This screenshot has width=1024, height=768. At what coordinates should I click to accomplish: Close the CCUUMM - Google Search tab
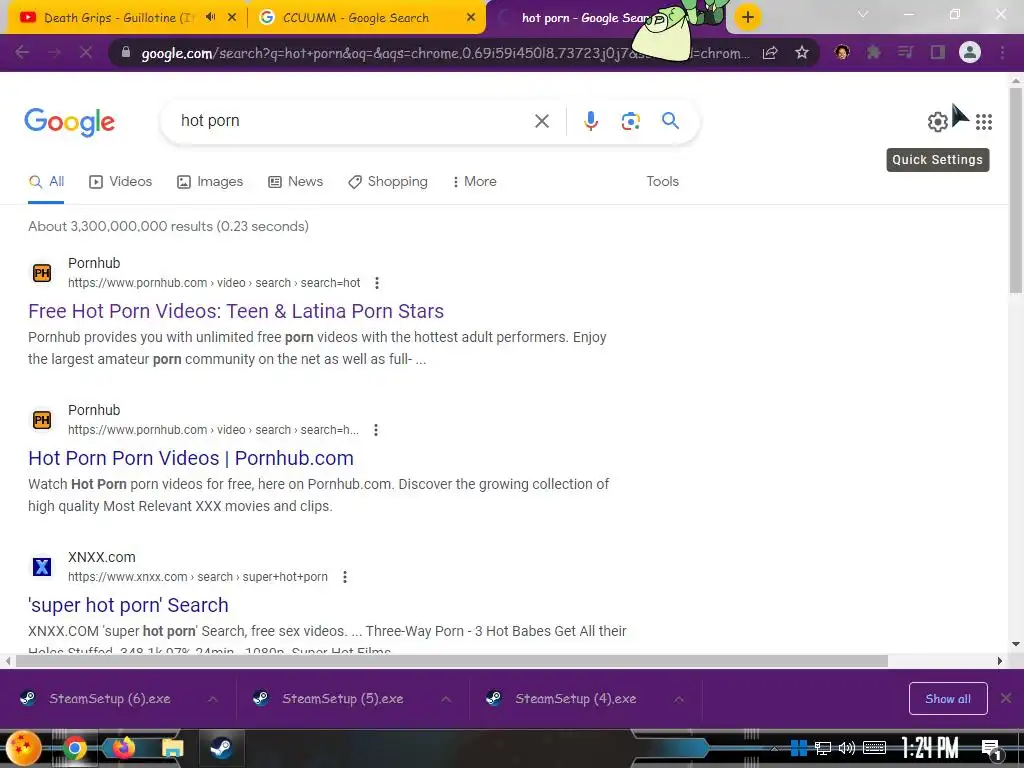pos(471,18)
